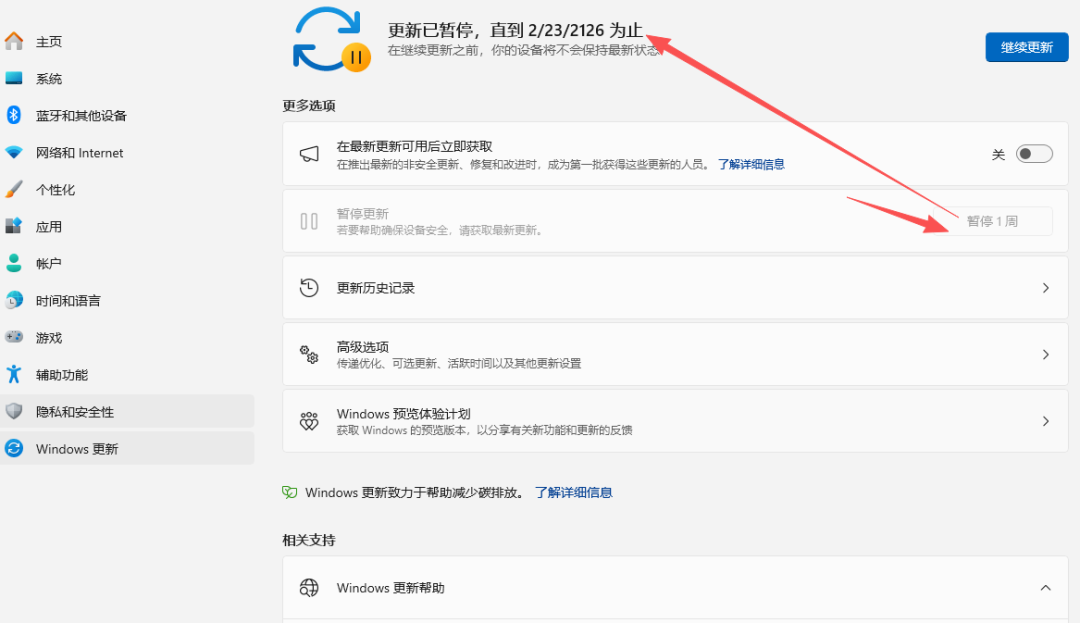Screen dimensions: 1080x623
Task: Select Windows 更新 in the sidebar
Action: (127, 448)
